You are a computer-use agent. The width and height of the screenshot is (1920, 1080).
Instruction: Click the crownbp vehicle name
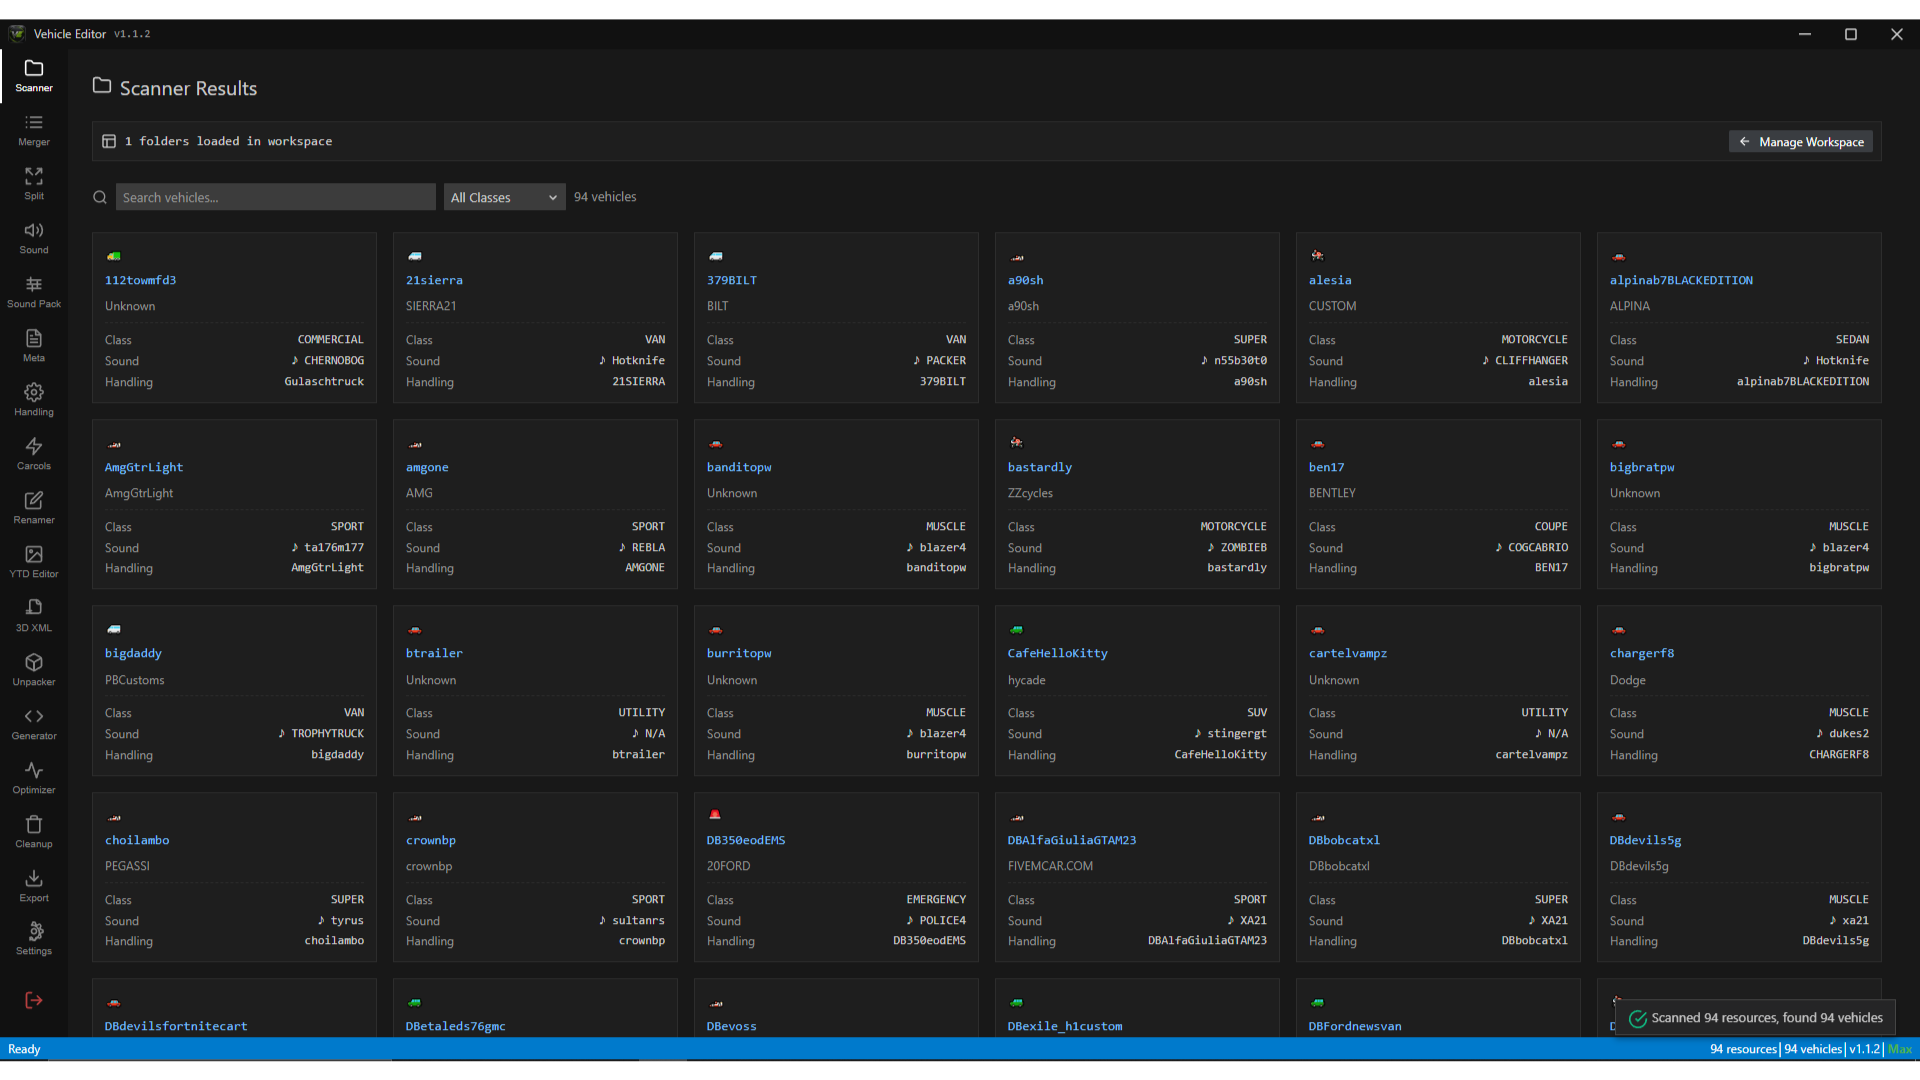pos(431,840)
